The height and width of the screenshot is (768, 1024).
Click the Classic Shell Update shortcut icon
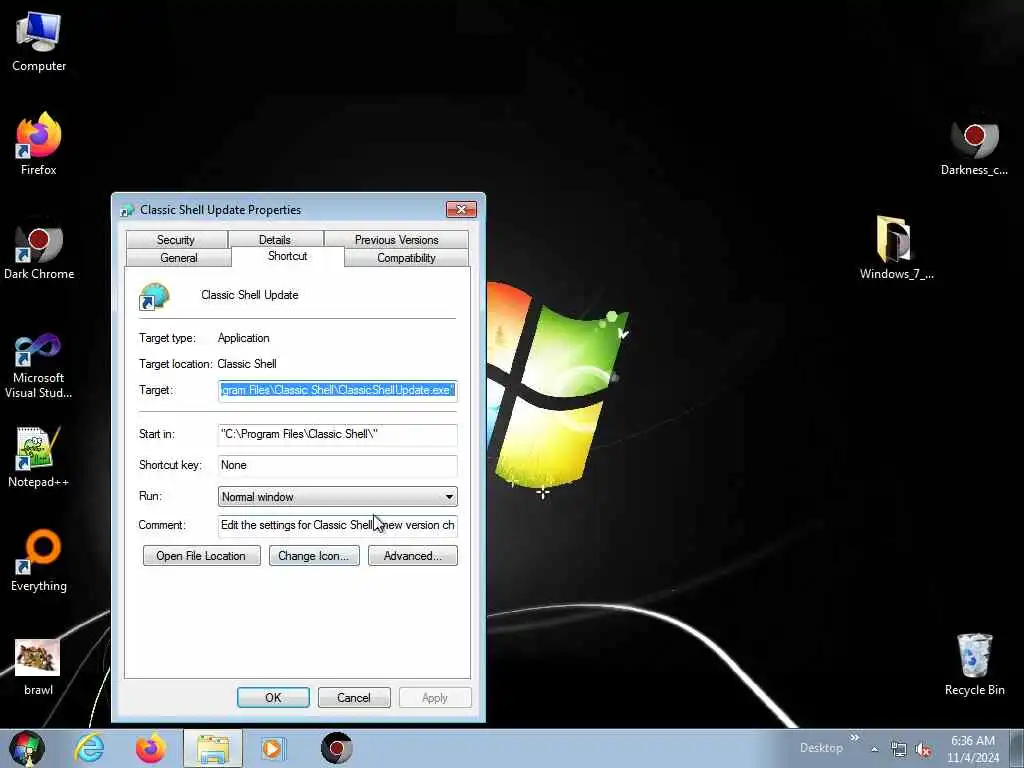click(x=154, y=296)
